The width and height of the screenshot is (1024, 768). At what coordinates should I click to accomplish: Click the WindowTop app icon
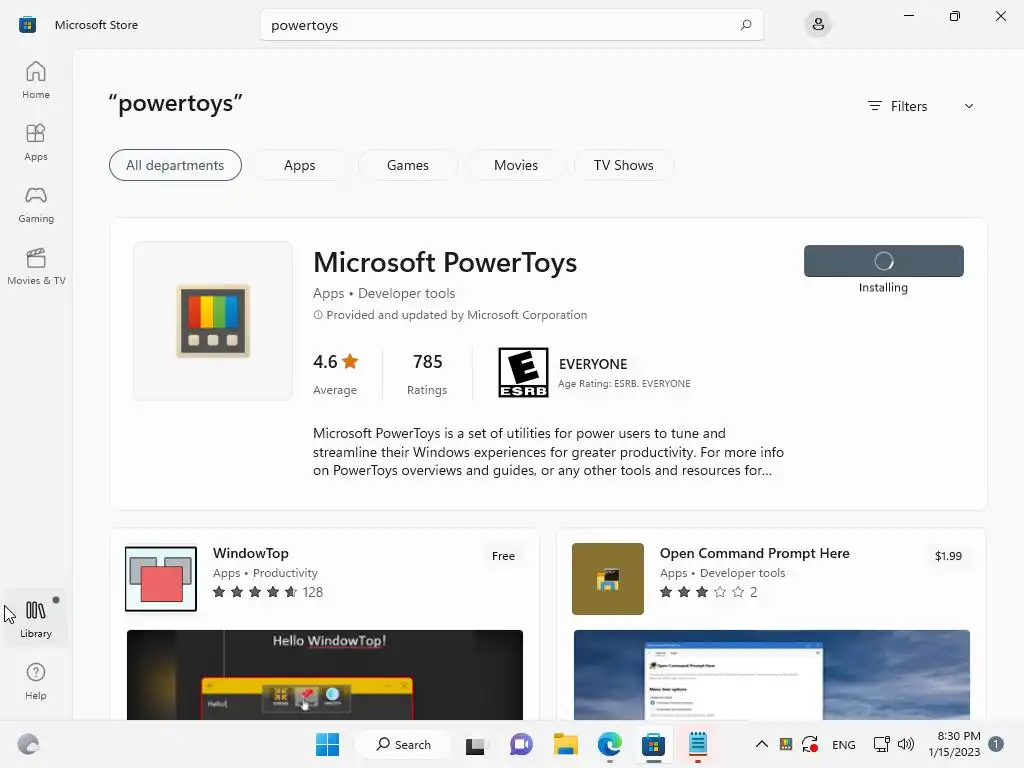tap(161, 579)
